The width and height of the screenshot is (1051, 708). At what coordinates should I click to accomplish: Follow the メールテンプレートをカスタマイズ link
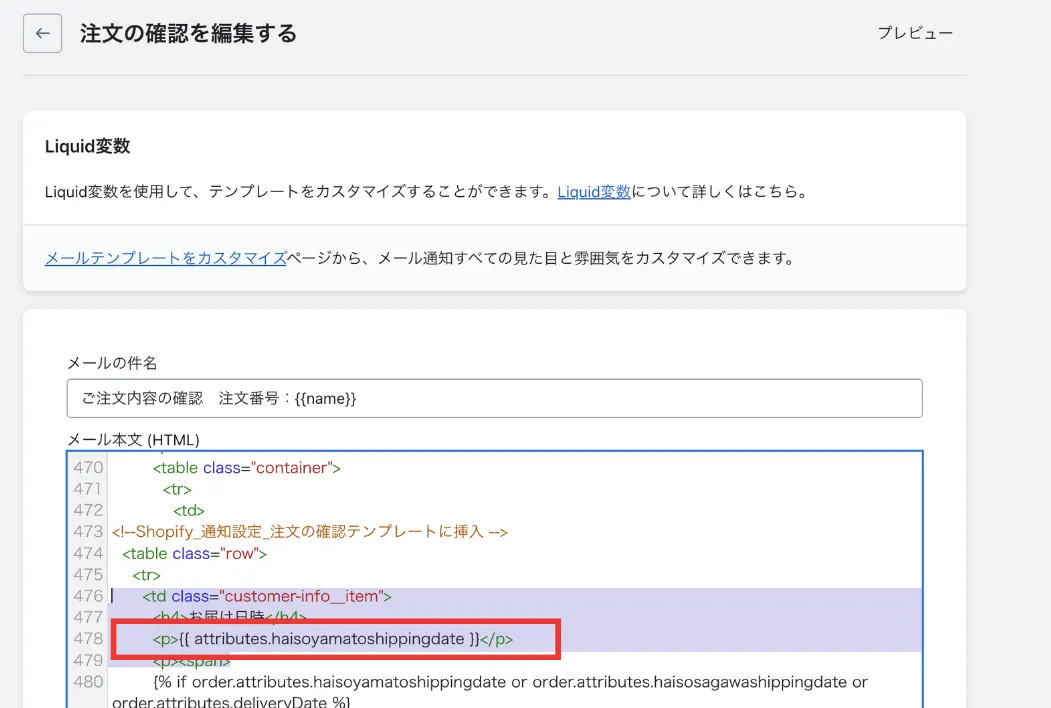point(166,258)
